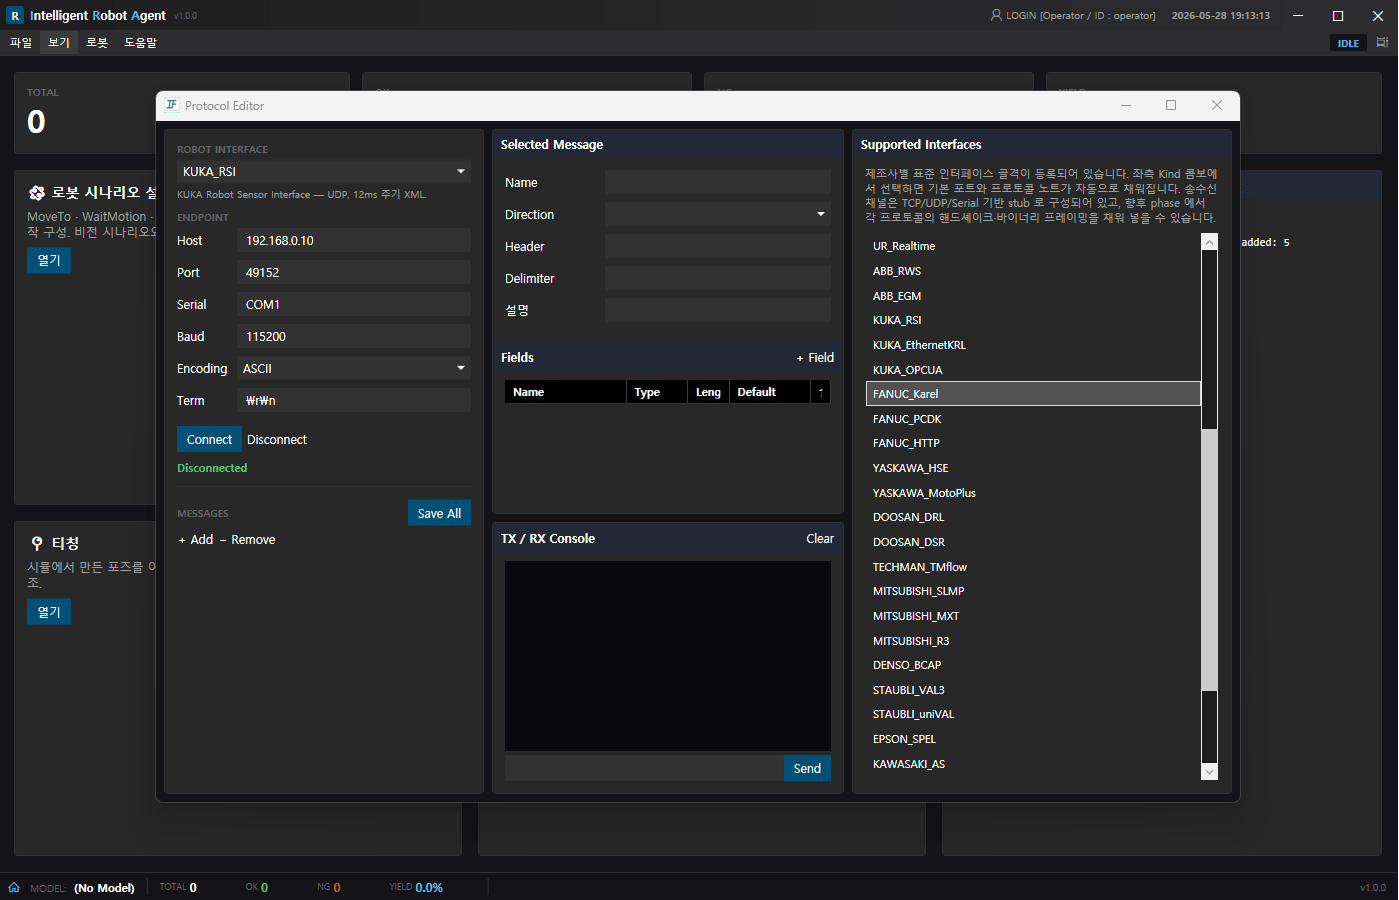Click the Leng column header in Fields
This screenshot has width=1399, height=900.
click(708, 392)
